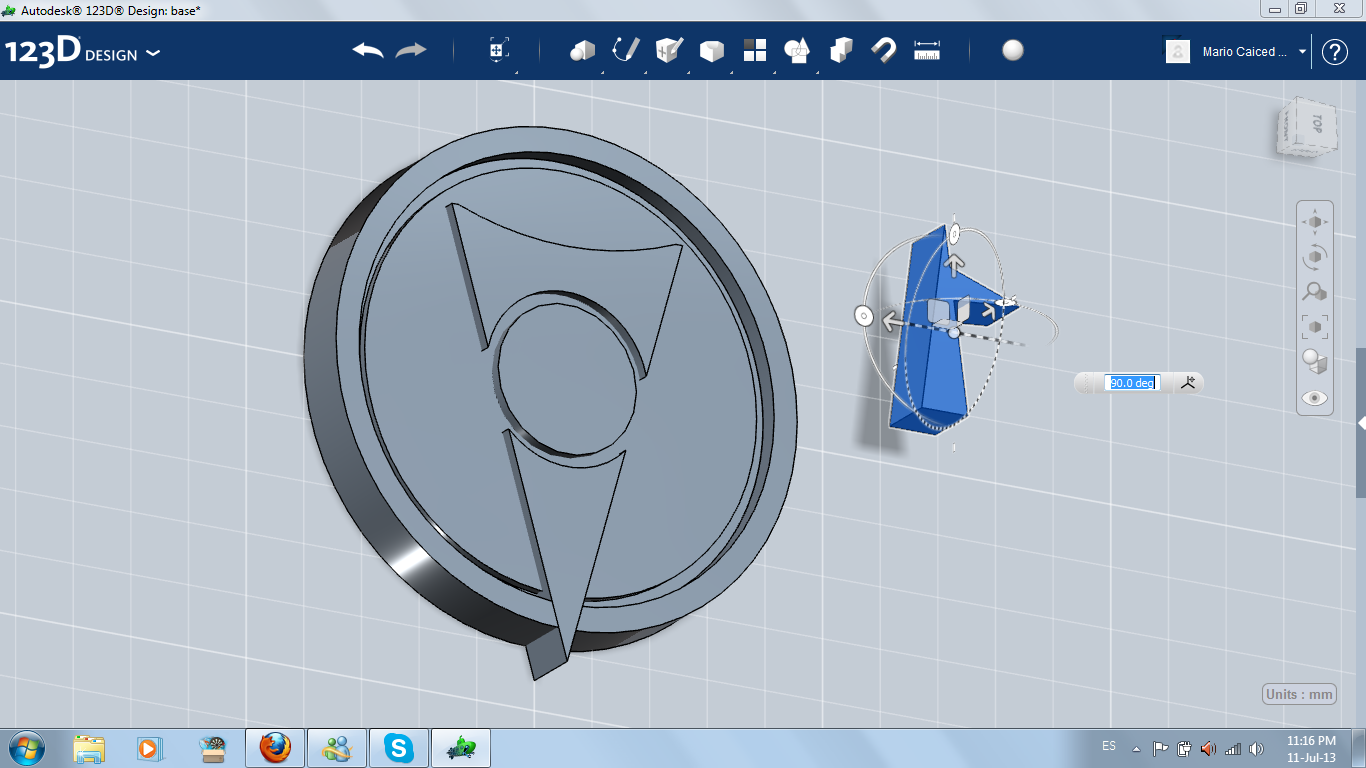The image size is (1366, 768).
Task: Open the Mario Caiced account dropdown
Action: point(1254,52)
